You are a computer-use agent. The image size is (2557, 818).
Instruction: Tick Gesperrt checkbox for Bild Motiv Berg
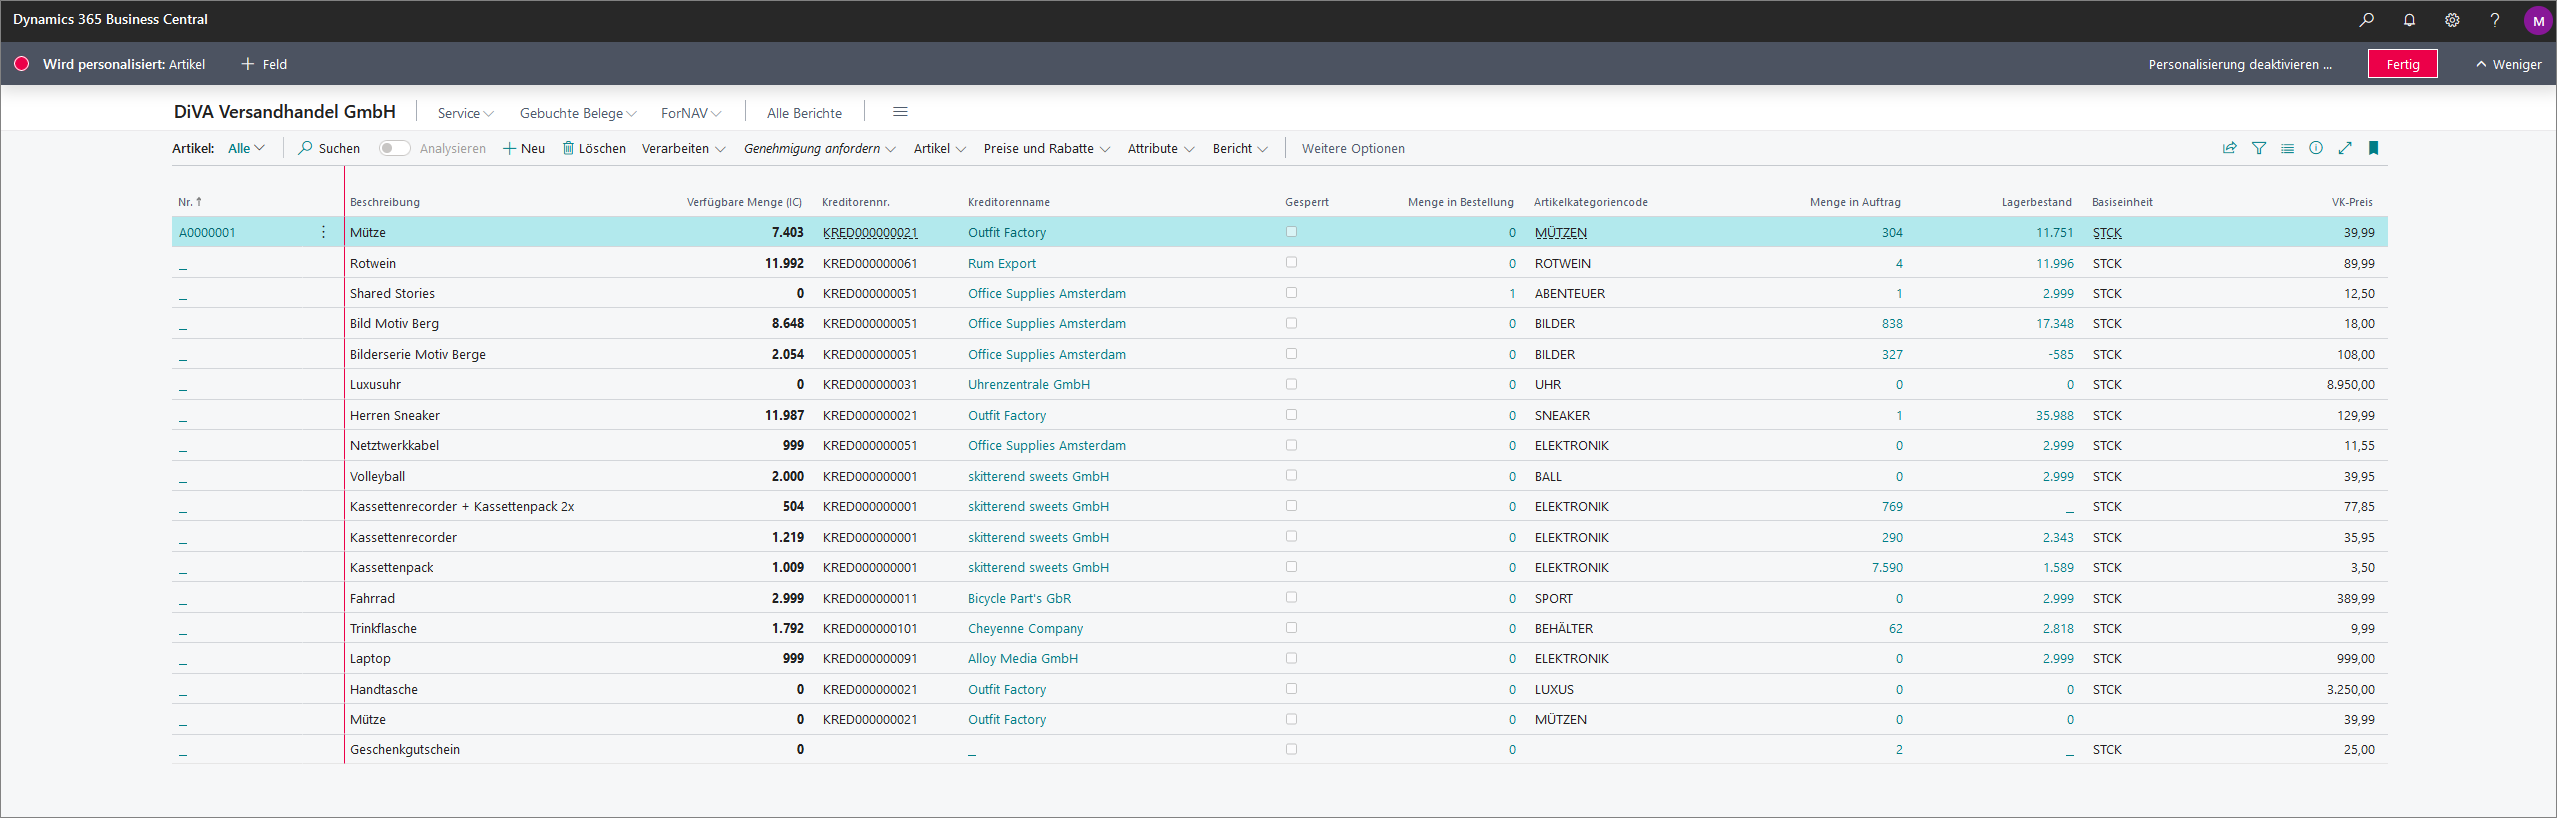[x=1291, y=323]
